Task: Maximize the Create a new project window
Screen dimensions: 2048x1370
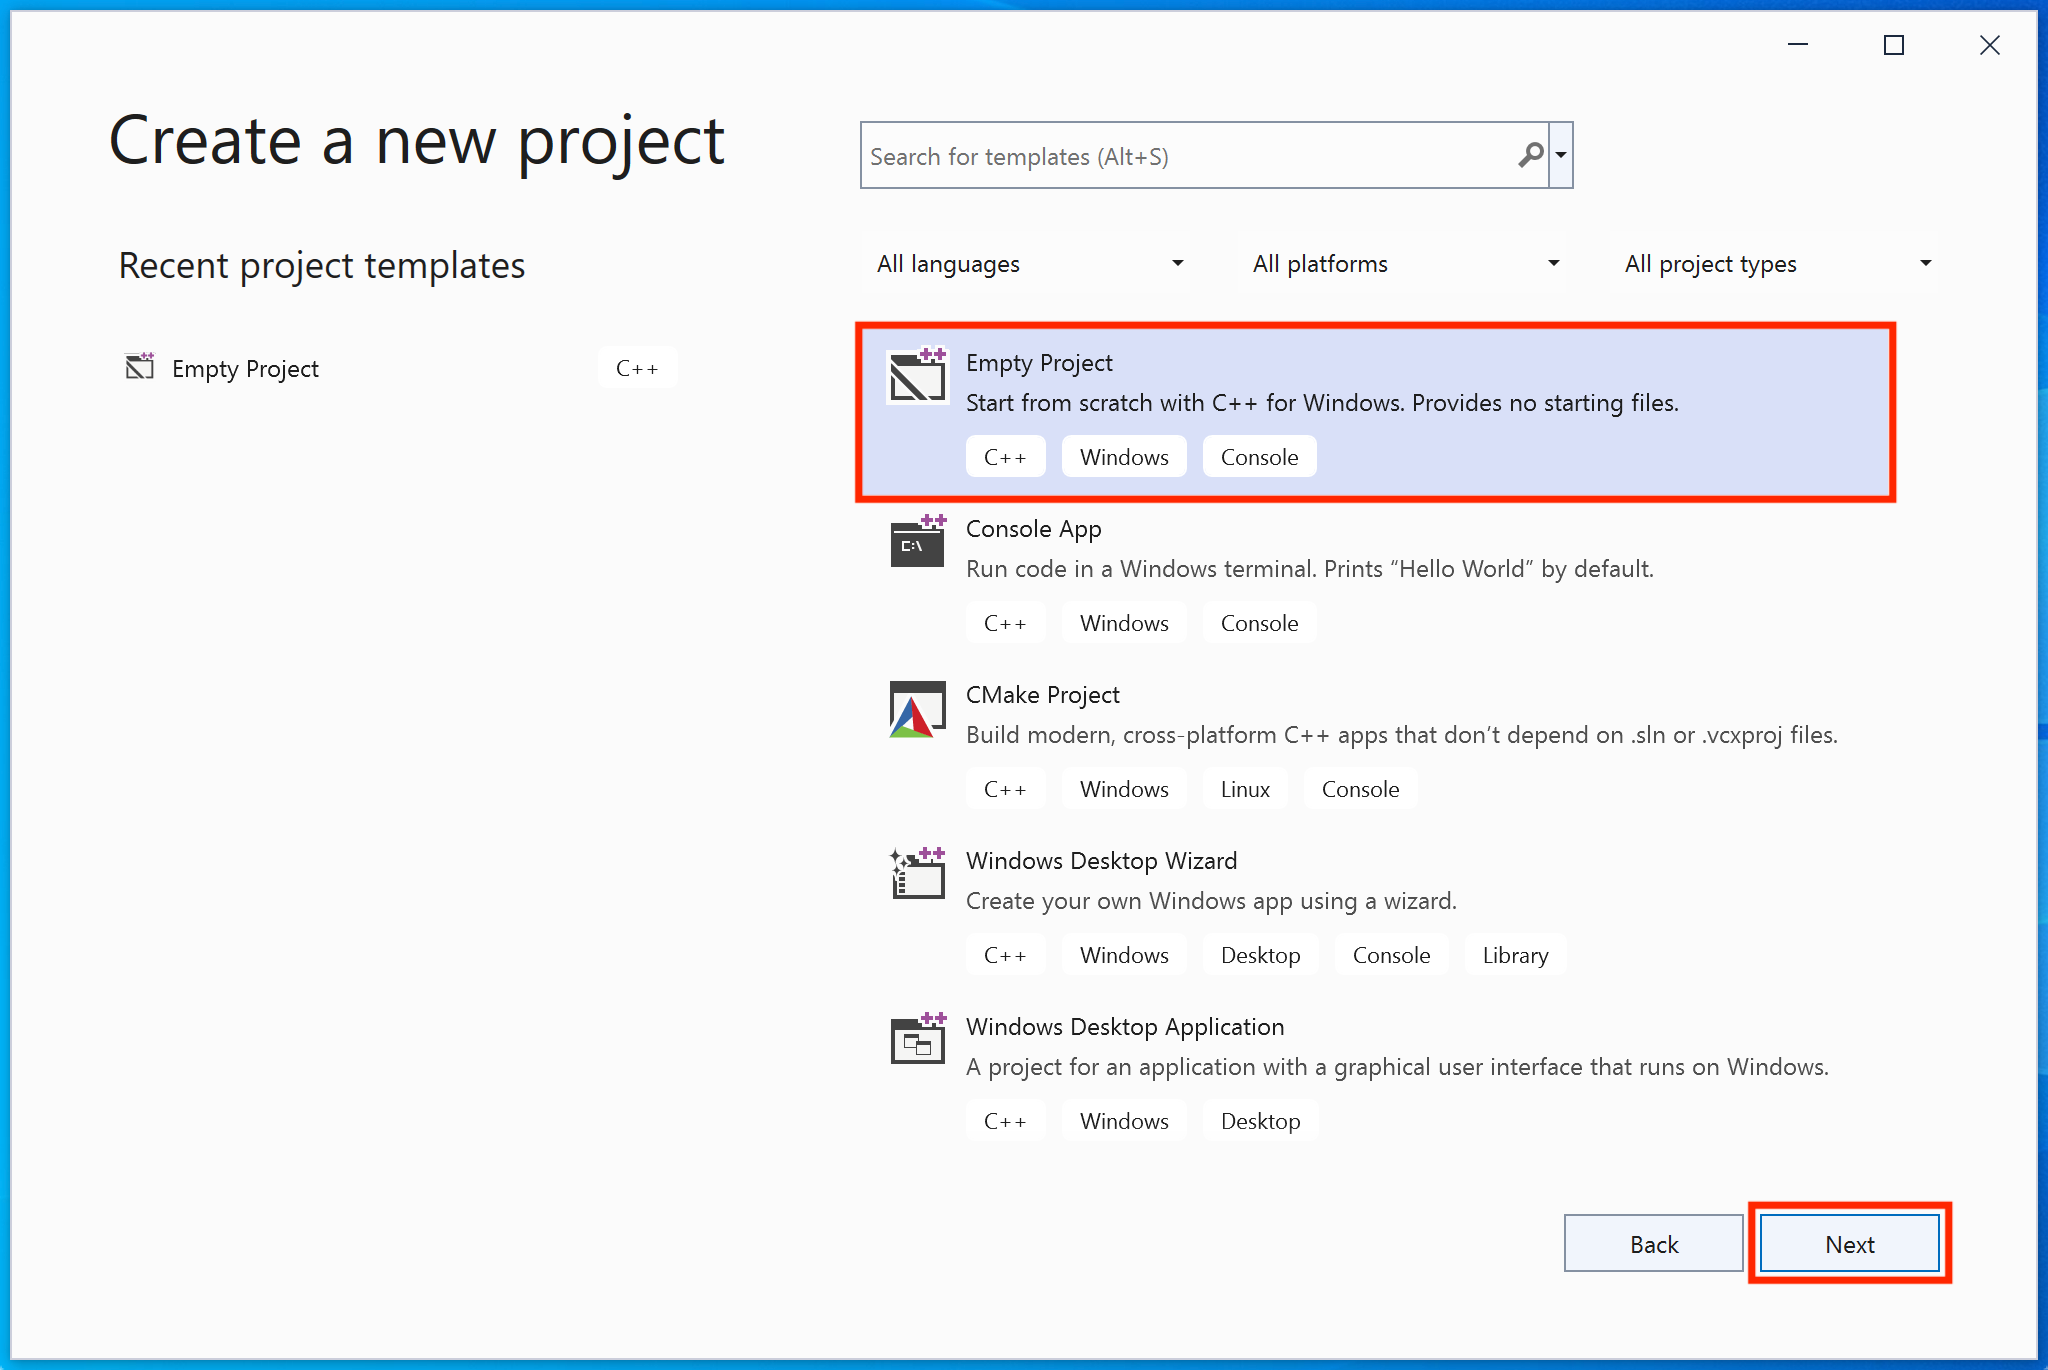Action: click(1893, 45)
